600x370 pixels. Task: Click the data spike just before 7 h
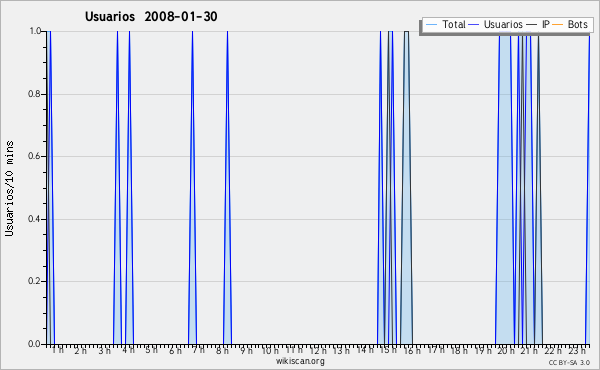[x=192, y=187]
